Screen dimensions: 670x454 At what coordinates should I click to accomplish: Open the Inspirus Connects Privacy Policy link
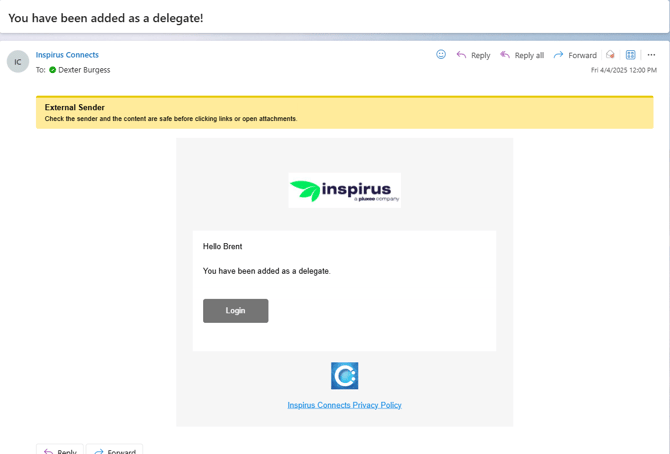(x=344, y=405)
